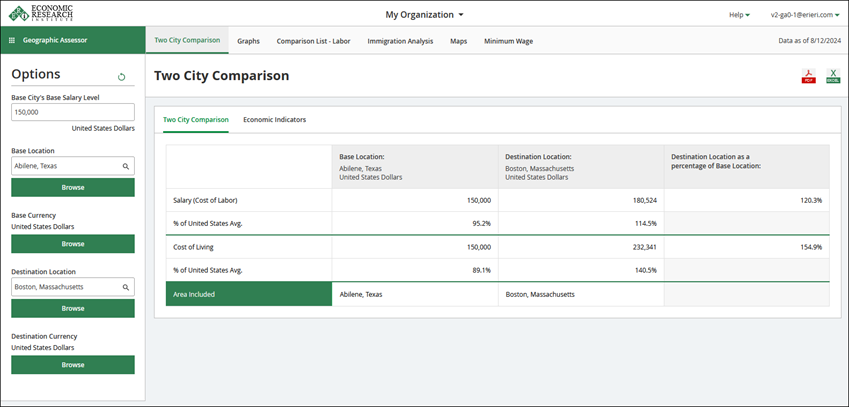Click the Geographic Assessor header label

(55, 40)
